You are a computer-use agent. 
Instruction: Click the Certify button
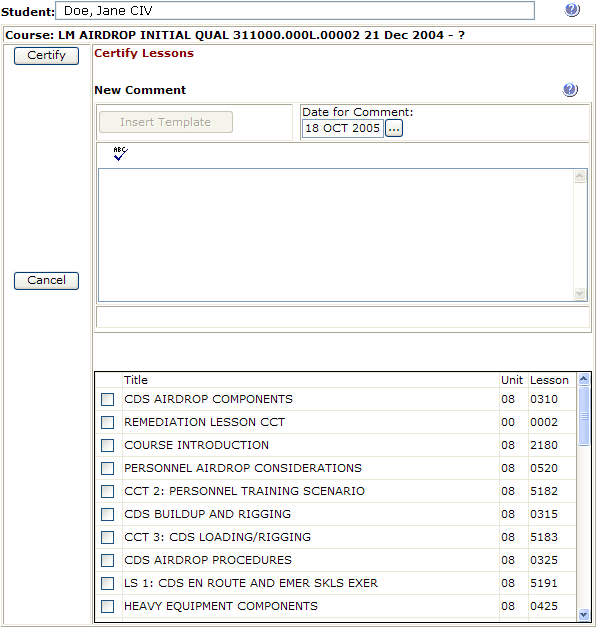point(46,56)
